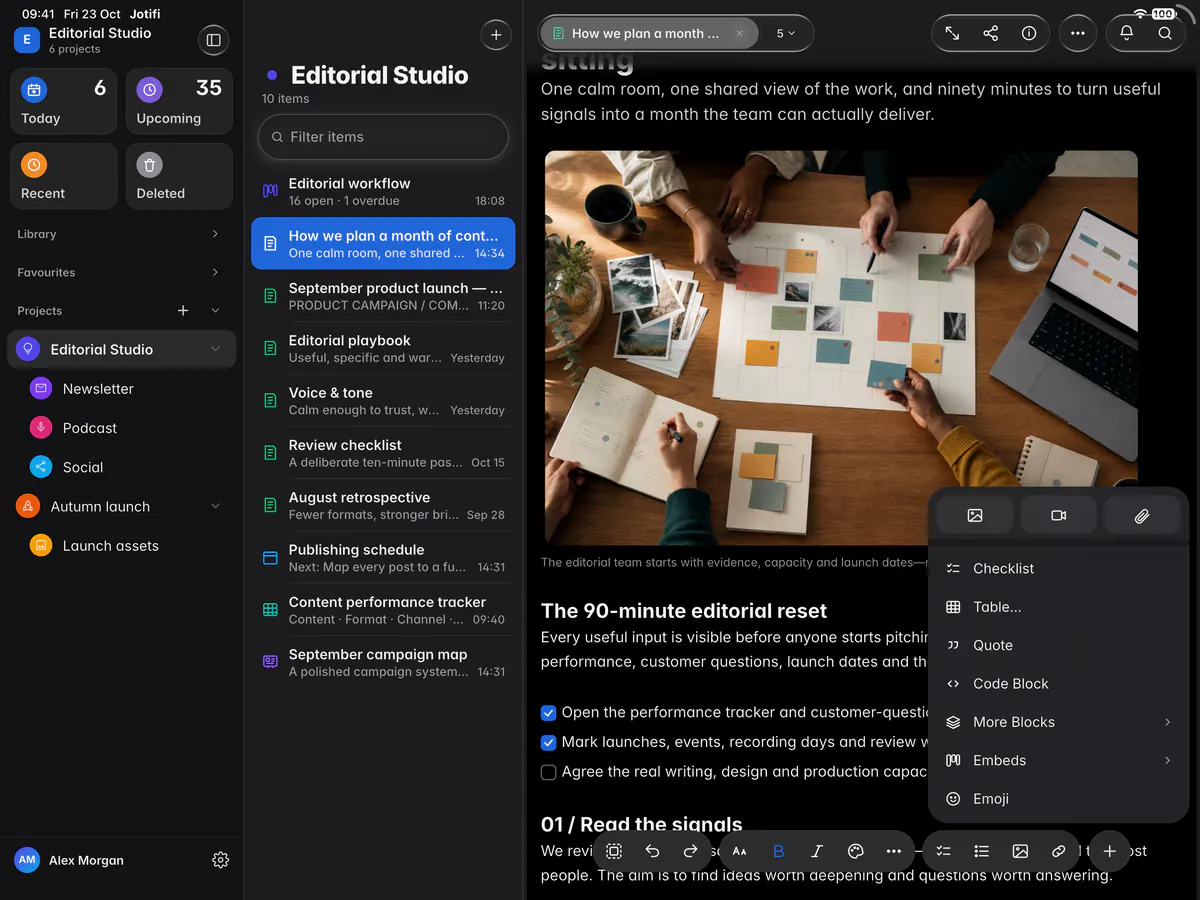Screen dimensions: 1200x900
Task: Open the Editorial workflow item
Action: pyautogui.click(x=383, y=191)
